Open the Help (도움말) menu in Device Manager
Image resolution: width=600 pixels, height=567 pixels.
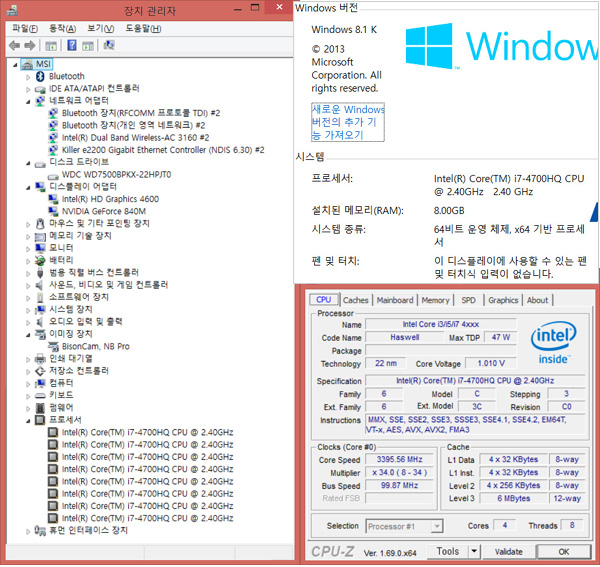point(143,29)
